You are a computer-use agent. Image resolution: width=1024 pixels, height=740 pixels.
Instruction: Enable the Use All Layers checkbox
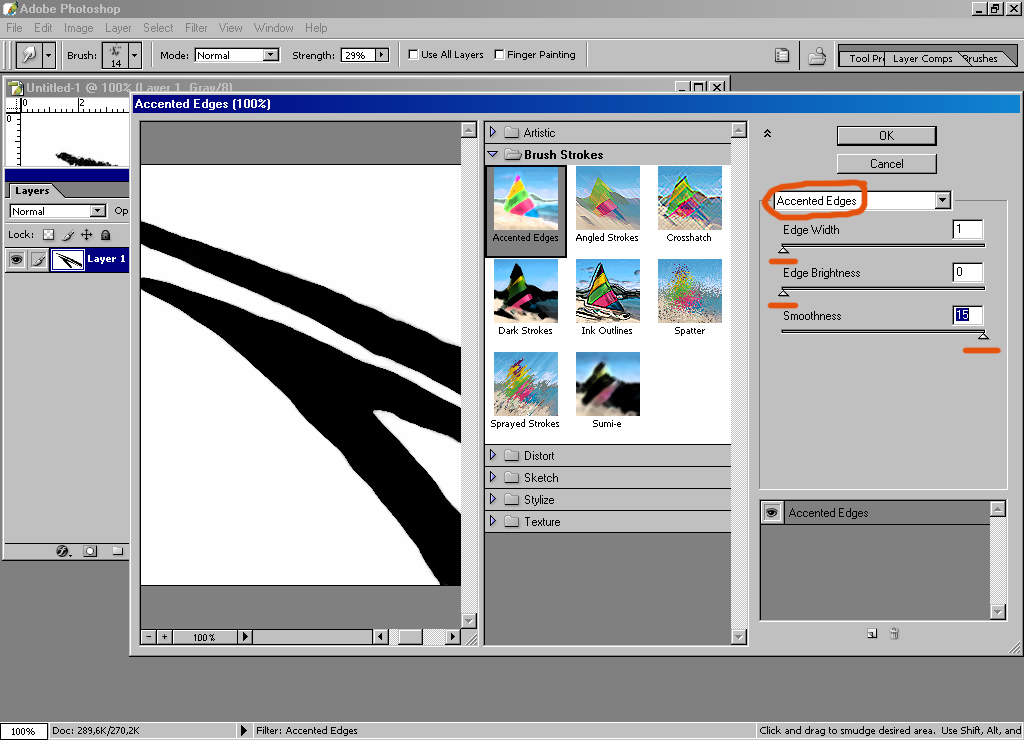coord(414,55)
